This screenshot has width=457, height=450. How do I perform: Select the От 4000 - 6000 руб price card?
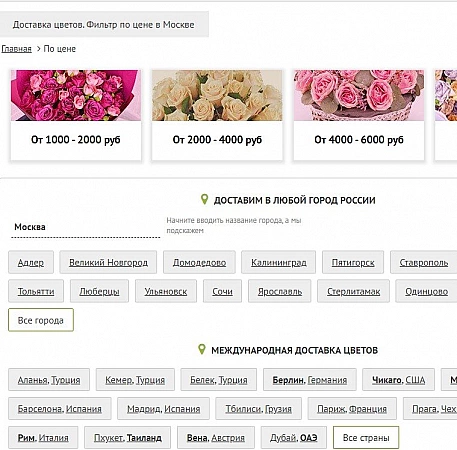click(359, 115)
